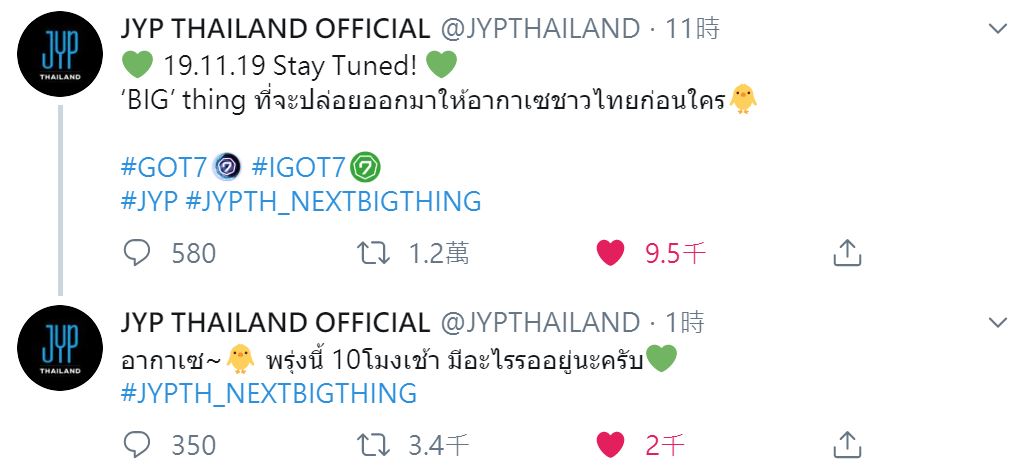Open JYP Thailand avatar on second tweet
The image size is (1035, 474).
60,348
